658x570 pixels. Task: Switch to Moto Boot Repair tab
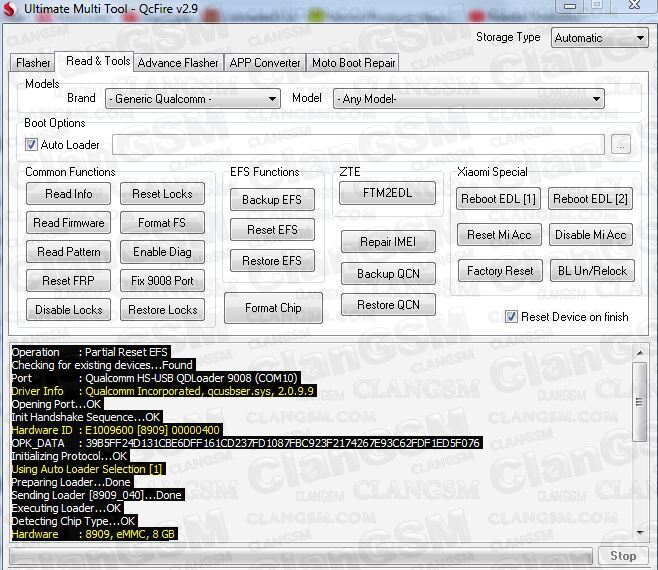tap(353, 63)
